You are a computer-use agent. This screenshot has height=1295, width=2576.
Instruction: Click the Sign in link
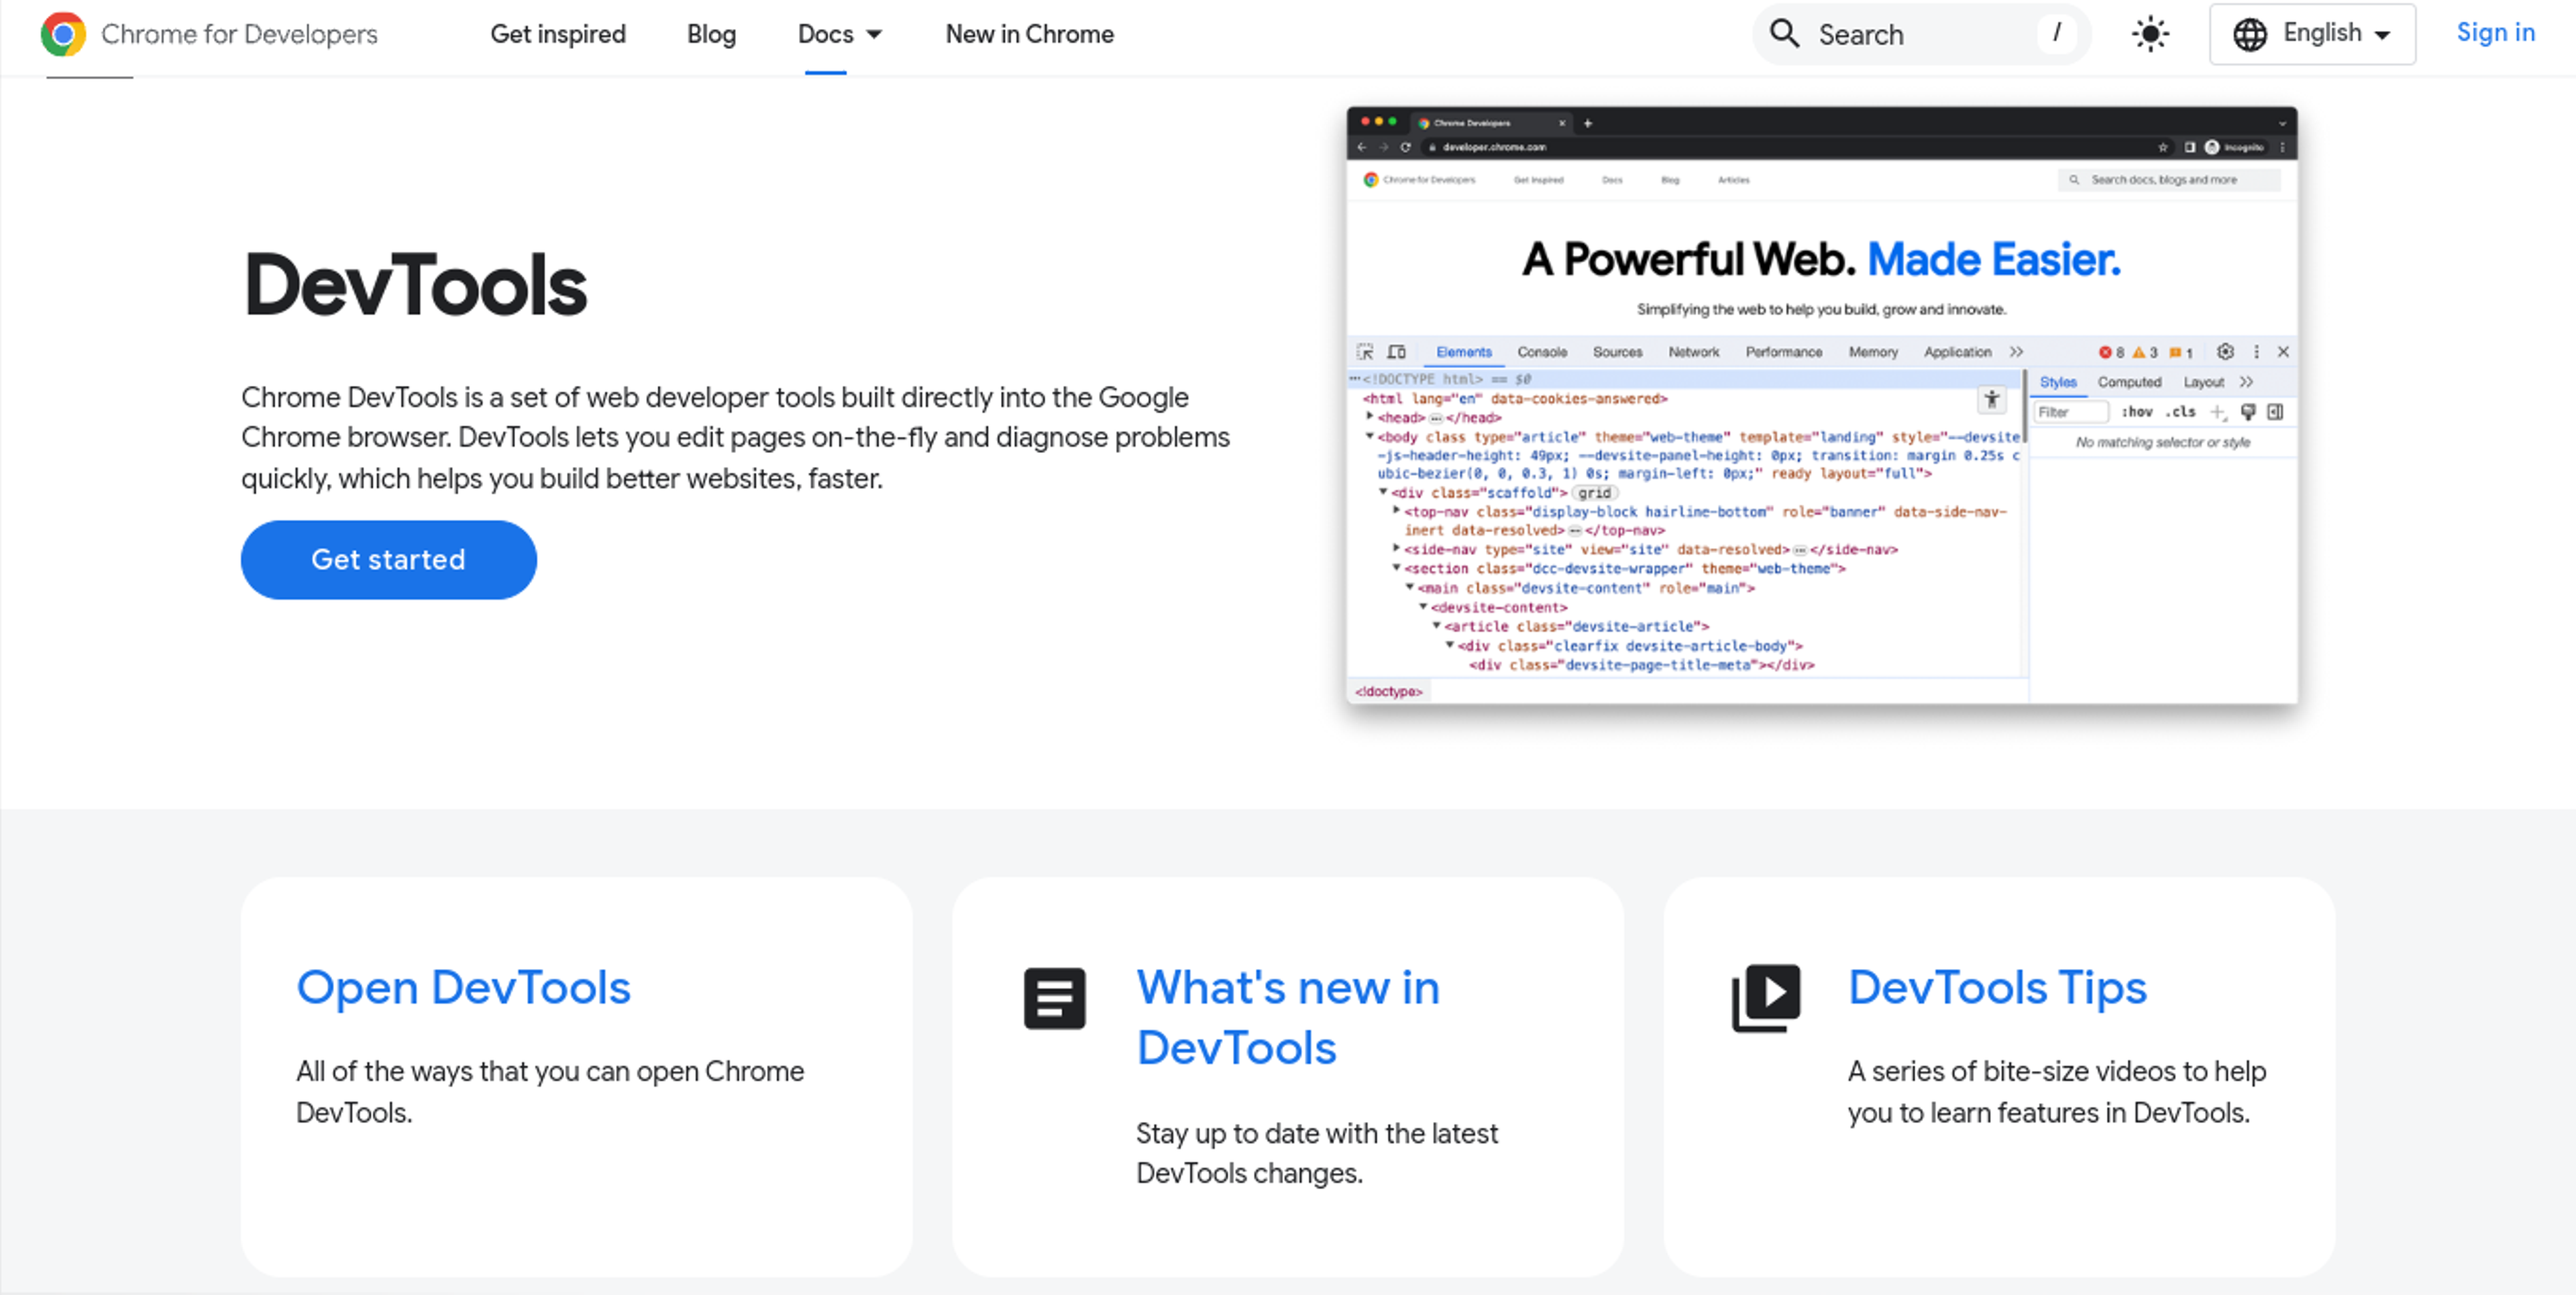(x=2495, y=33)
